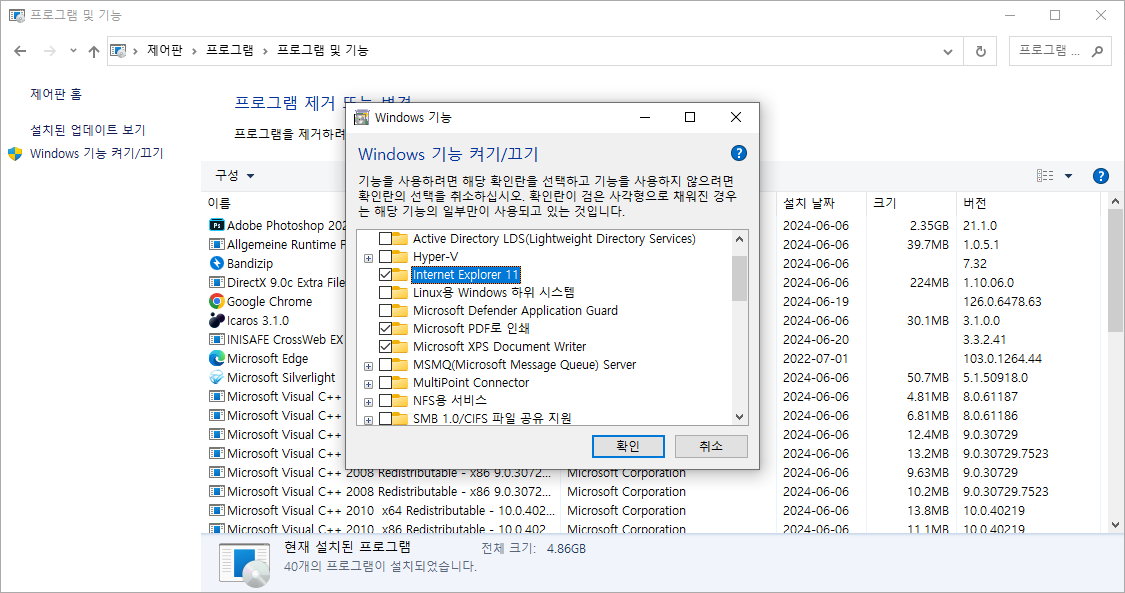Enable Microsoft Defender Application Guard checkbox

pyautogui.click(x=385, y=310)
